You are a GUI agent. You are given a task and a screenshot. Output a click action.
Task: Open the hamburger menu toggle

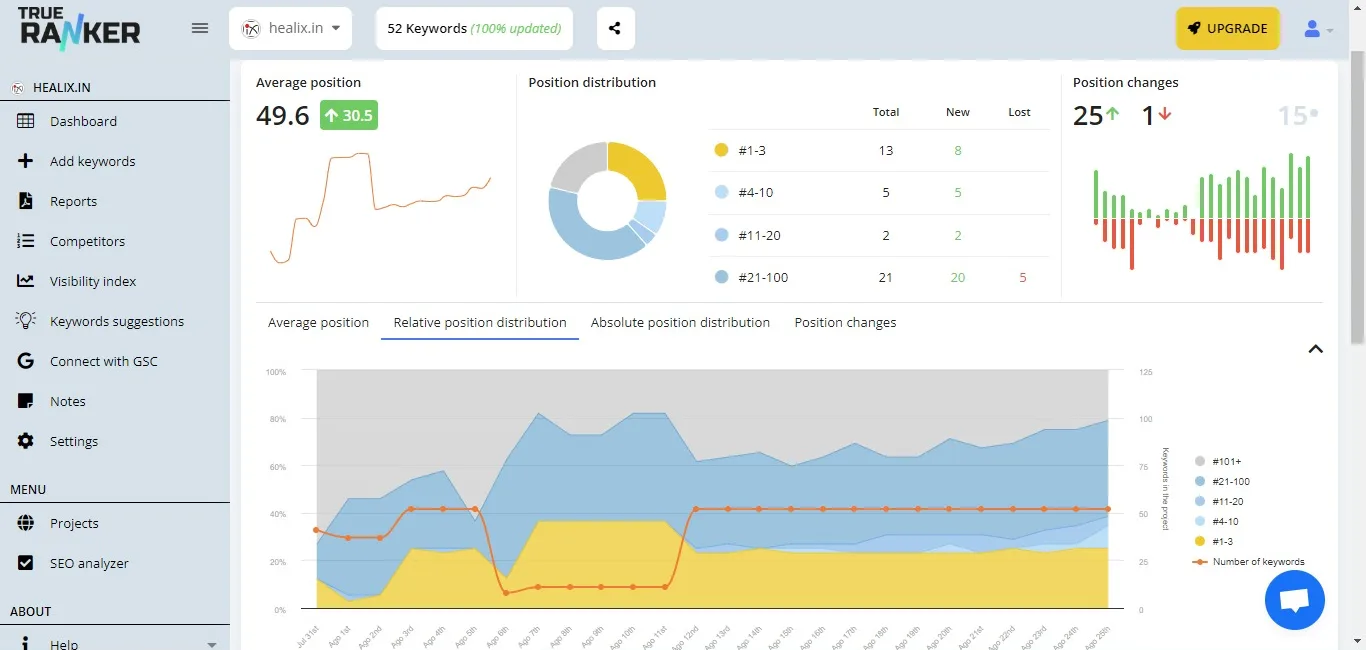200,28
